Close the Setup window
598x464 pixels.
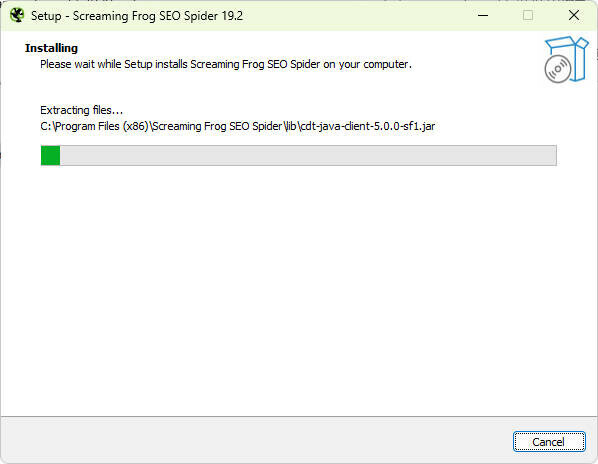(x=574, y=15)
